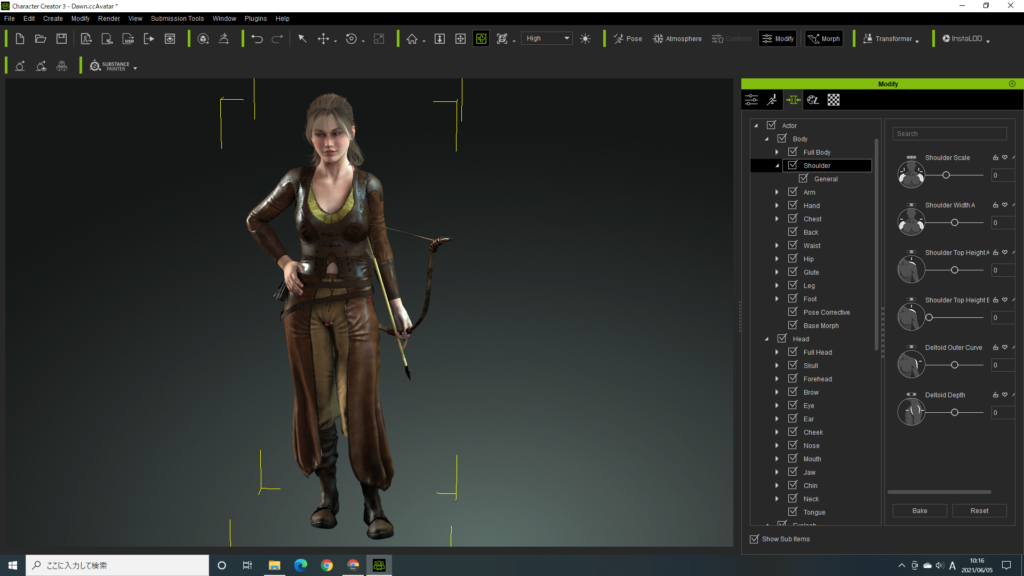
Task: Open the High quality dropdown
Action: (x=547, y=39)
